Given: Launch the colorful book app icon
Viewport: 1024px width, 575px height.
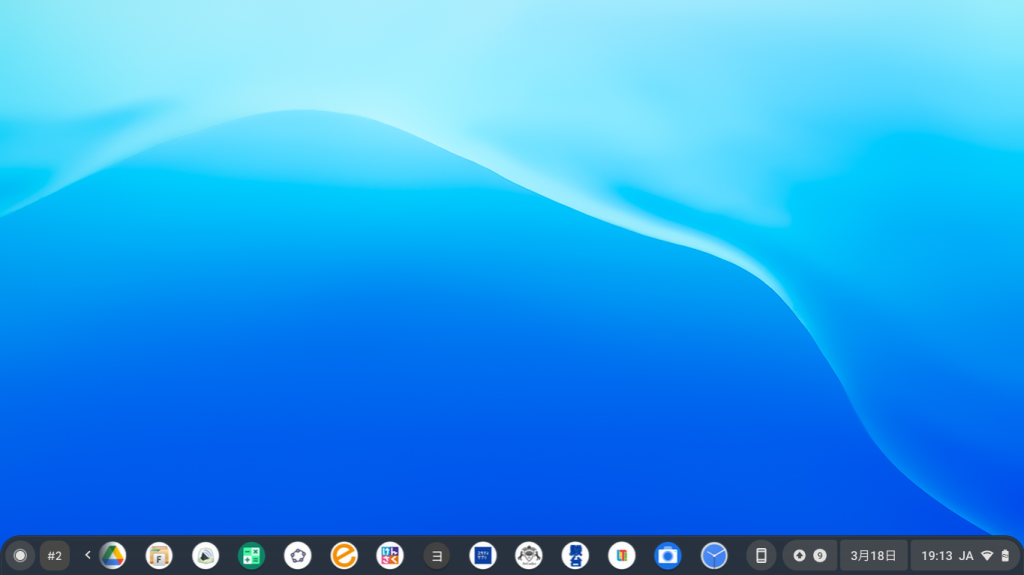Looking at the screenshot, I should [622, 556].
